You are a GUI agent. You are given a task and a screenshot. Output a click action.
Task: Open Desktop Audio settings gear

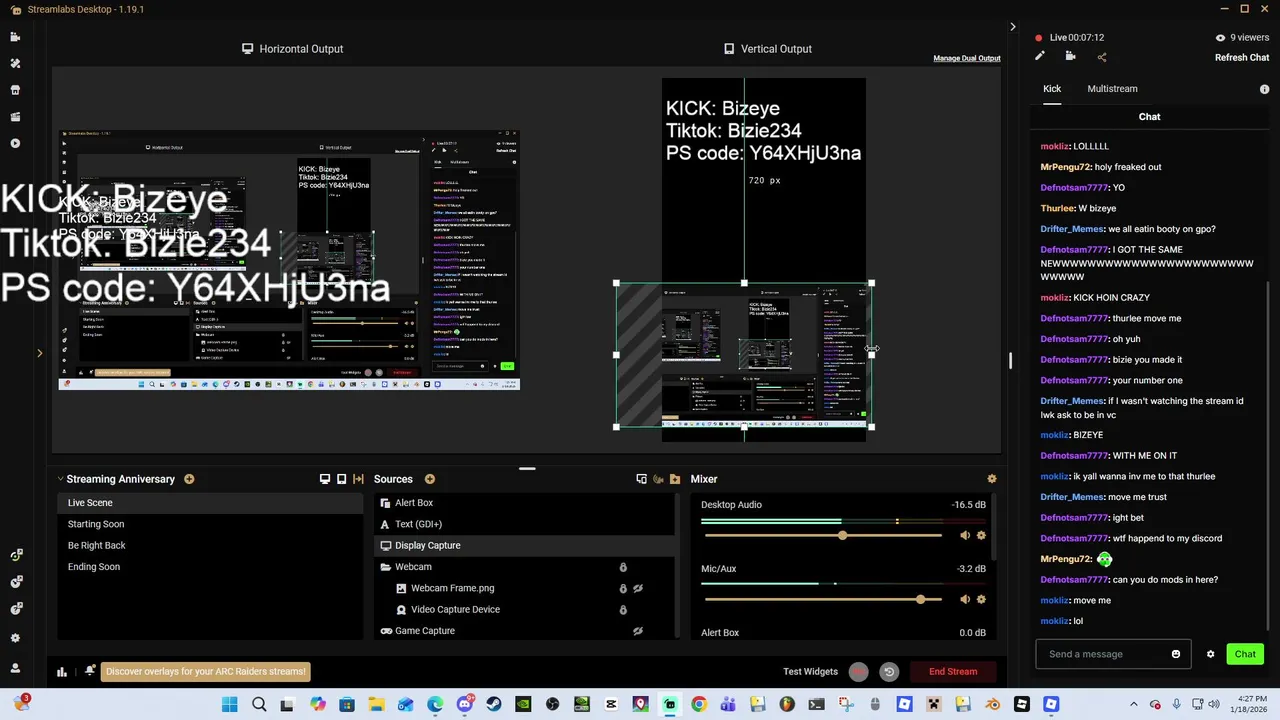click(x=981, y=536)
